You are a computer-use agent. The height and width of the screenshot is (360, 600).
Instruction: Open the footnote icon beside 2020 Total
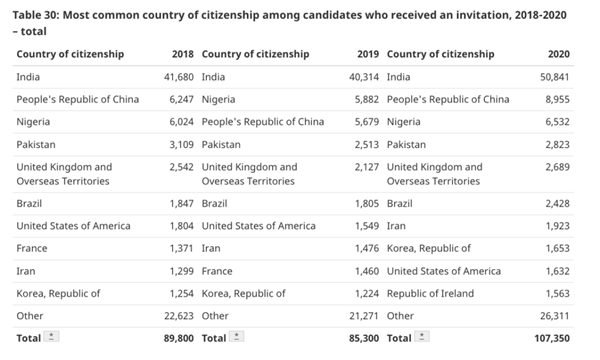tap(422, 337)
